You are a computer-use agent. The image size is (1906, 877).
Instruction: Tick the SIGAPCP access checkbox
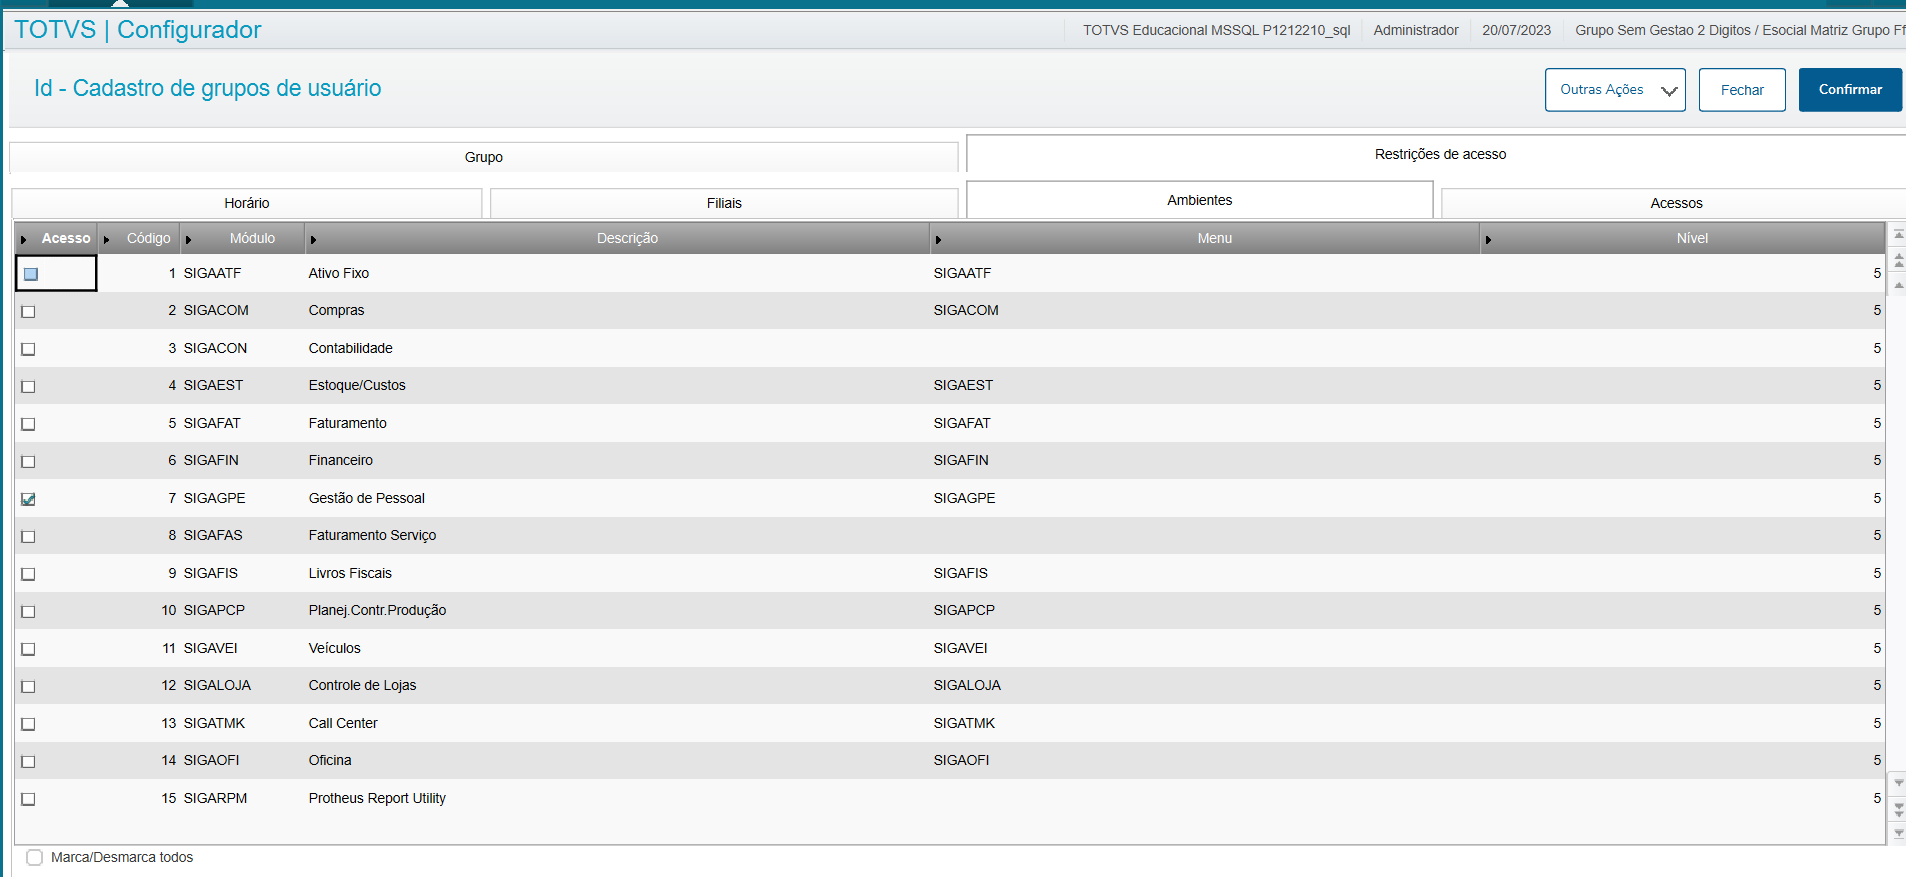28,612
